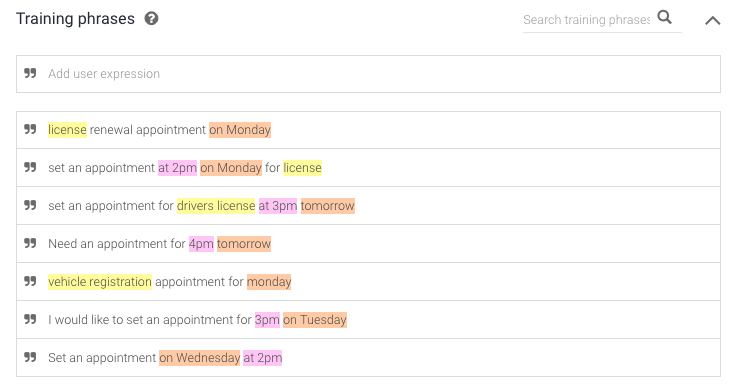Screen dimensions: 745x390
Task: Select the yellow 'drivers license' annotation
Action: pyautogui.click(x=216, y=206)
